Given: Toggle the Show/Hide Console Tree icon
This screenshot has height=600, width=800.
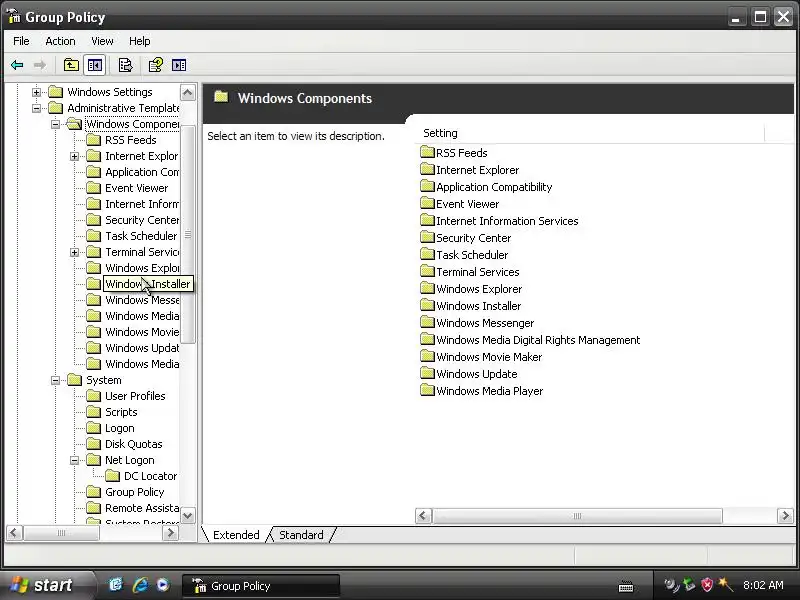Looking at the screenshot, I should pos(95,65).
